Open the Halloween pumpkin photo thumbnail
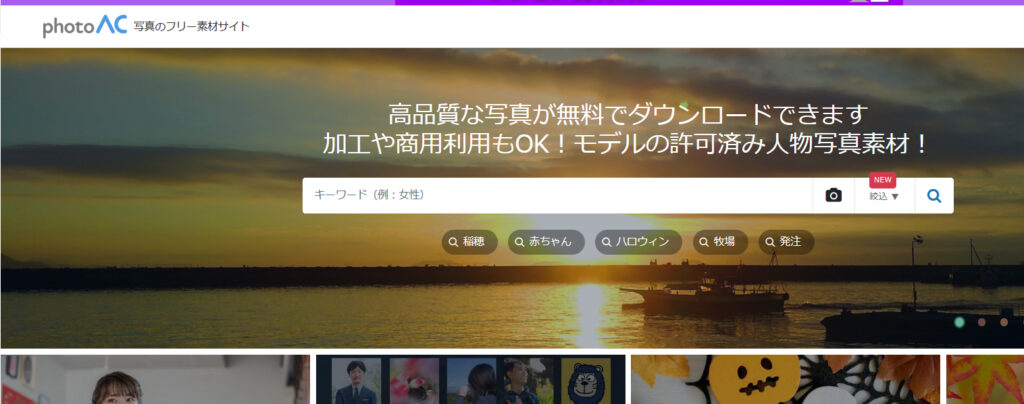This screenshot has width=1024, height=404. (x=785, y=379)
